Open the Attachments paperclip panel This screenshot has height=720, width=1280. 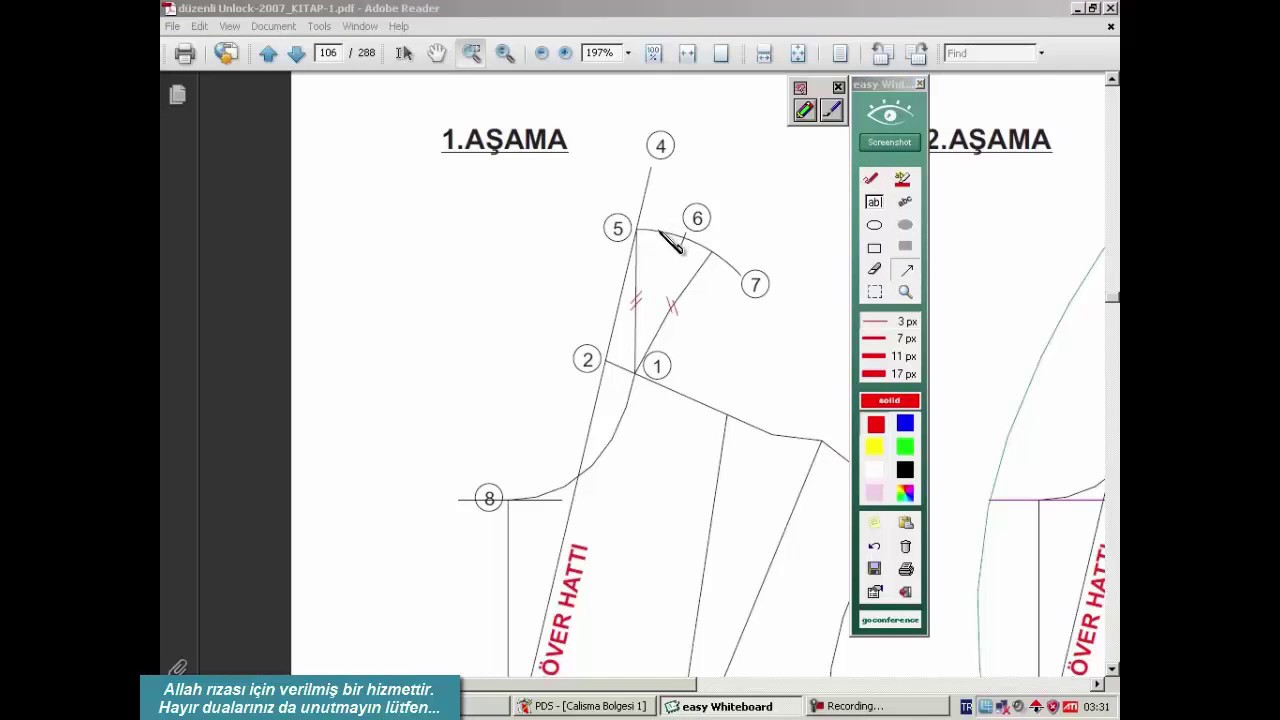(178, 666)
